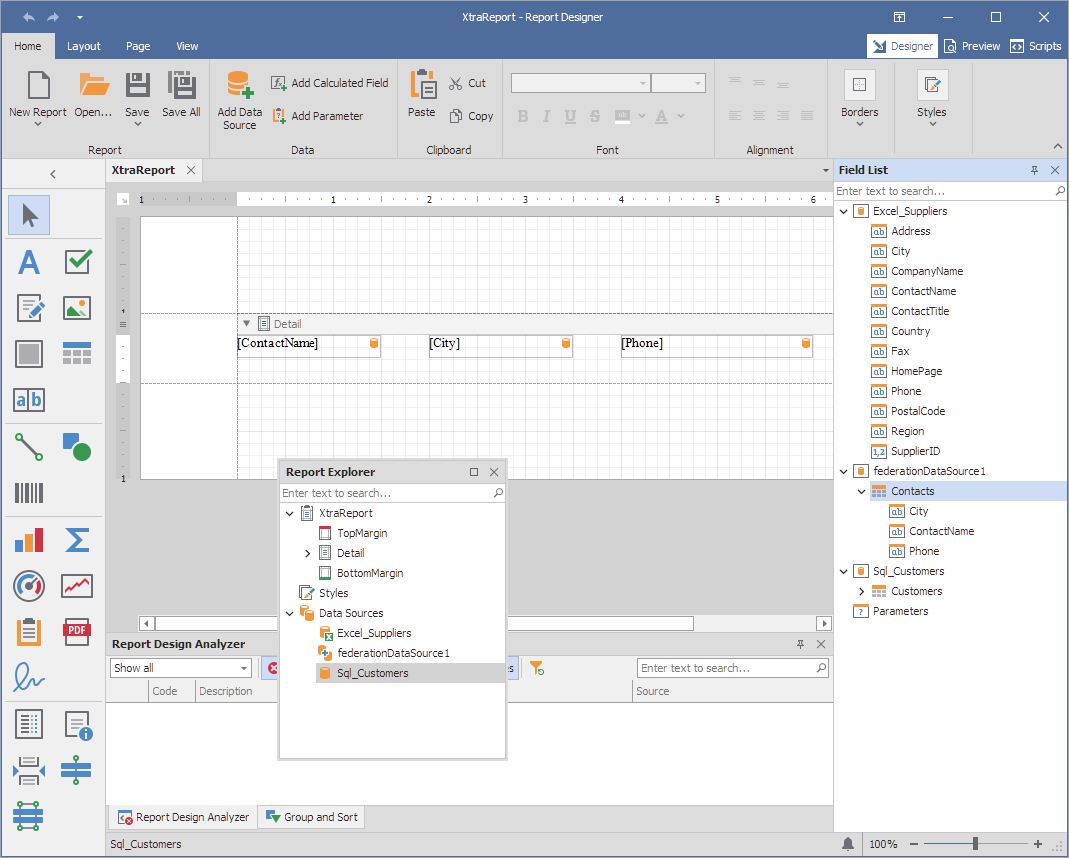Select the Subreport clipboard icon
The width and height of the screenshot is (1069, 858).
[29, 632]
